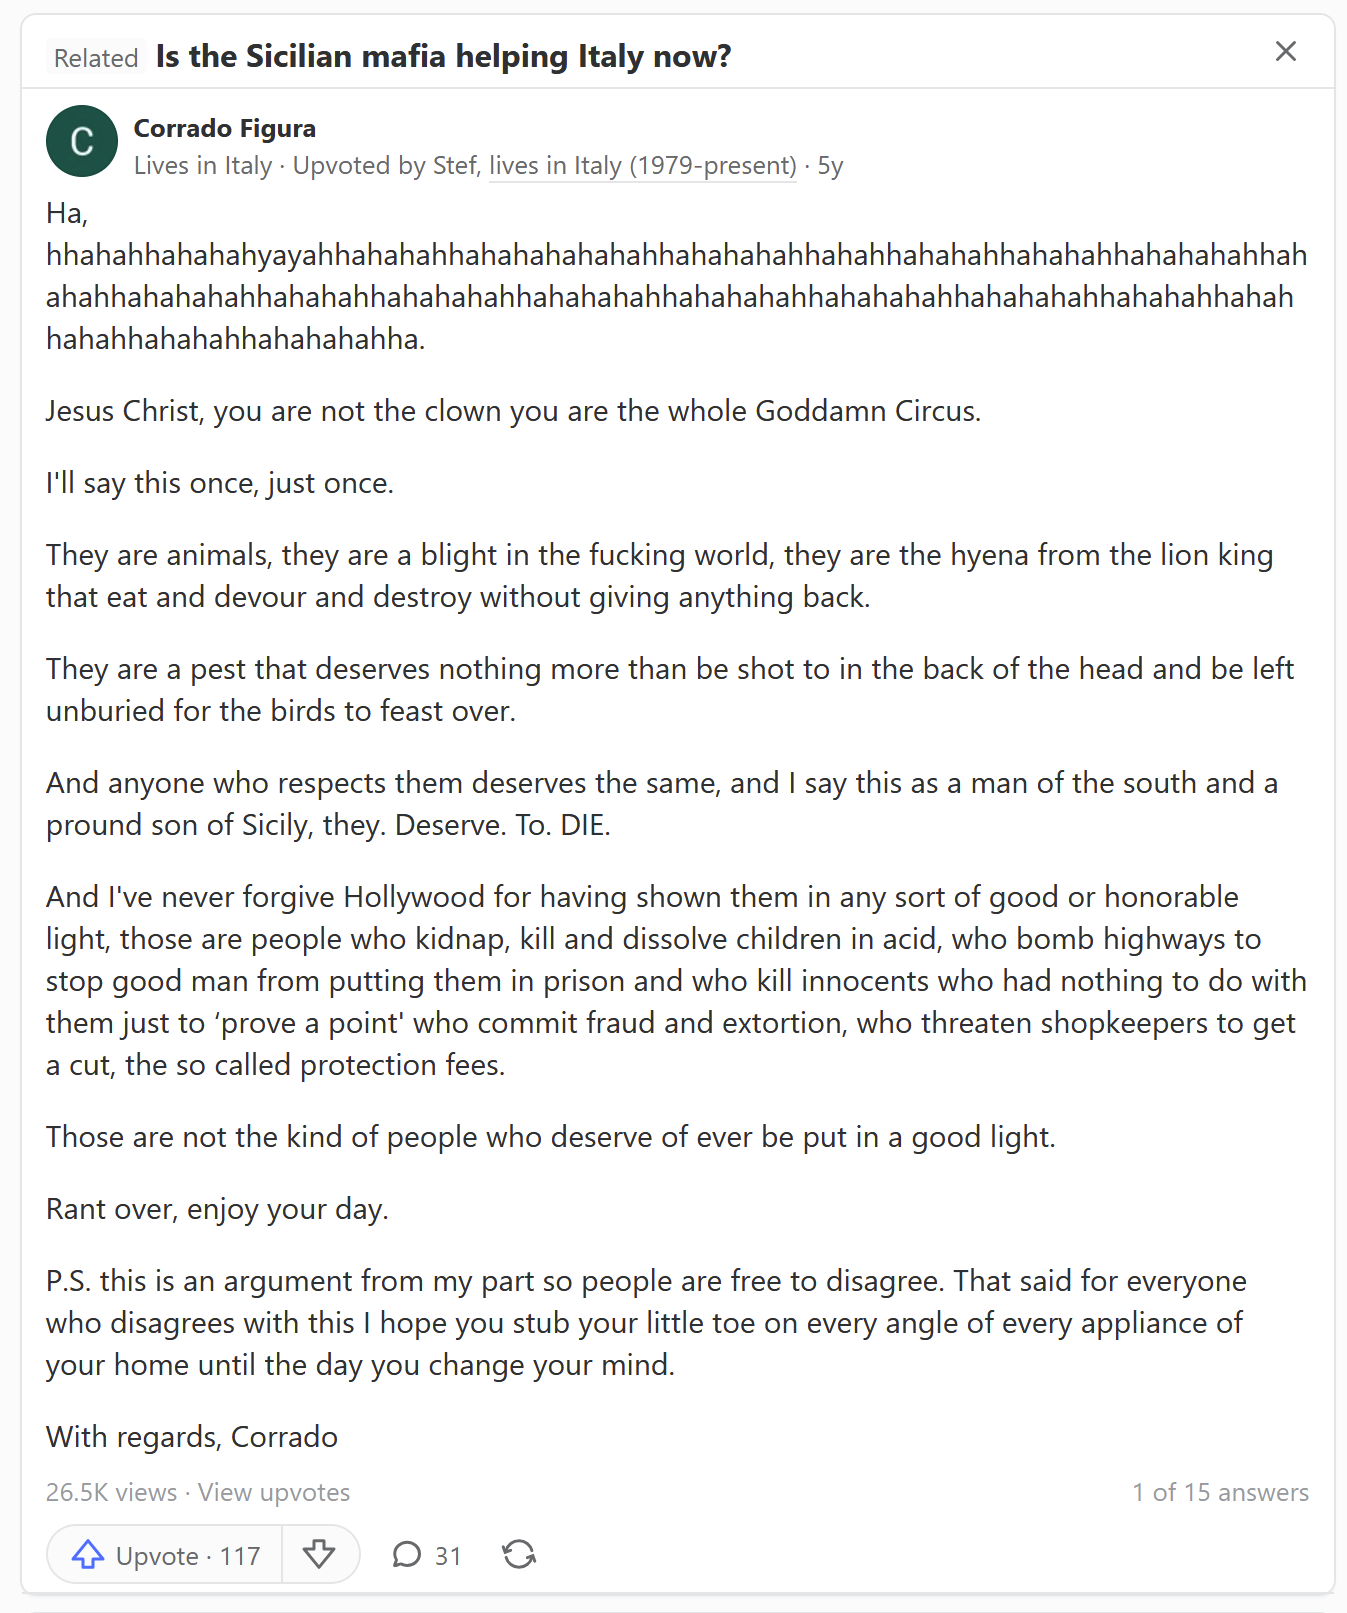Click the View upvotes link
The height and width of the screenshot is (1613, 1347).
(274, 1492)
